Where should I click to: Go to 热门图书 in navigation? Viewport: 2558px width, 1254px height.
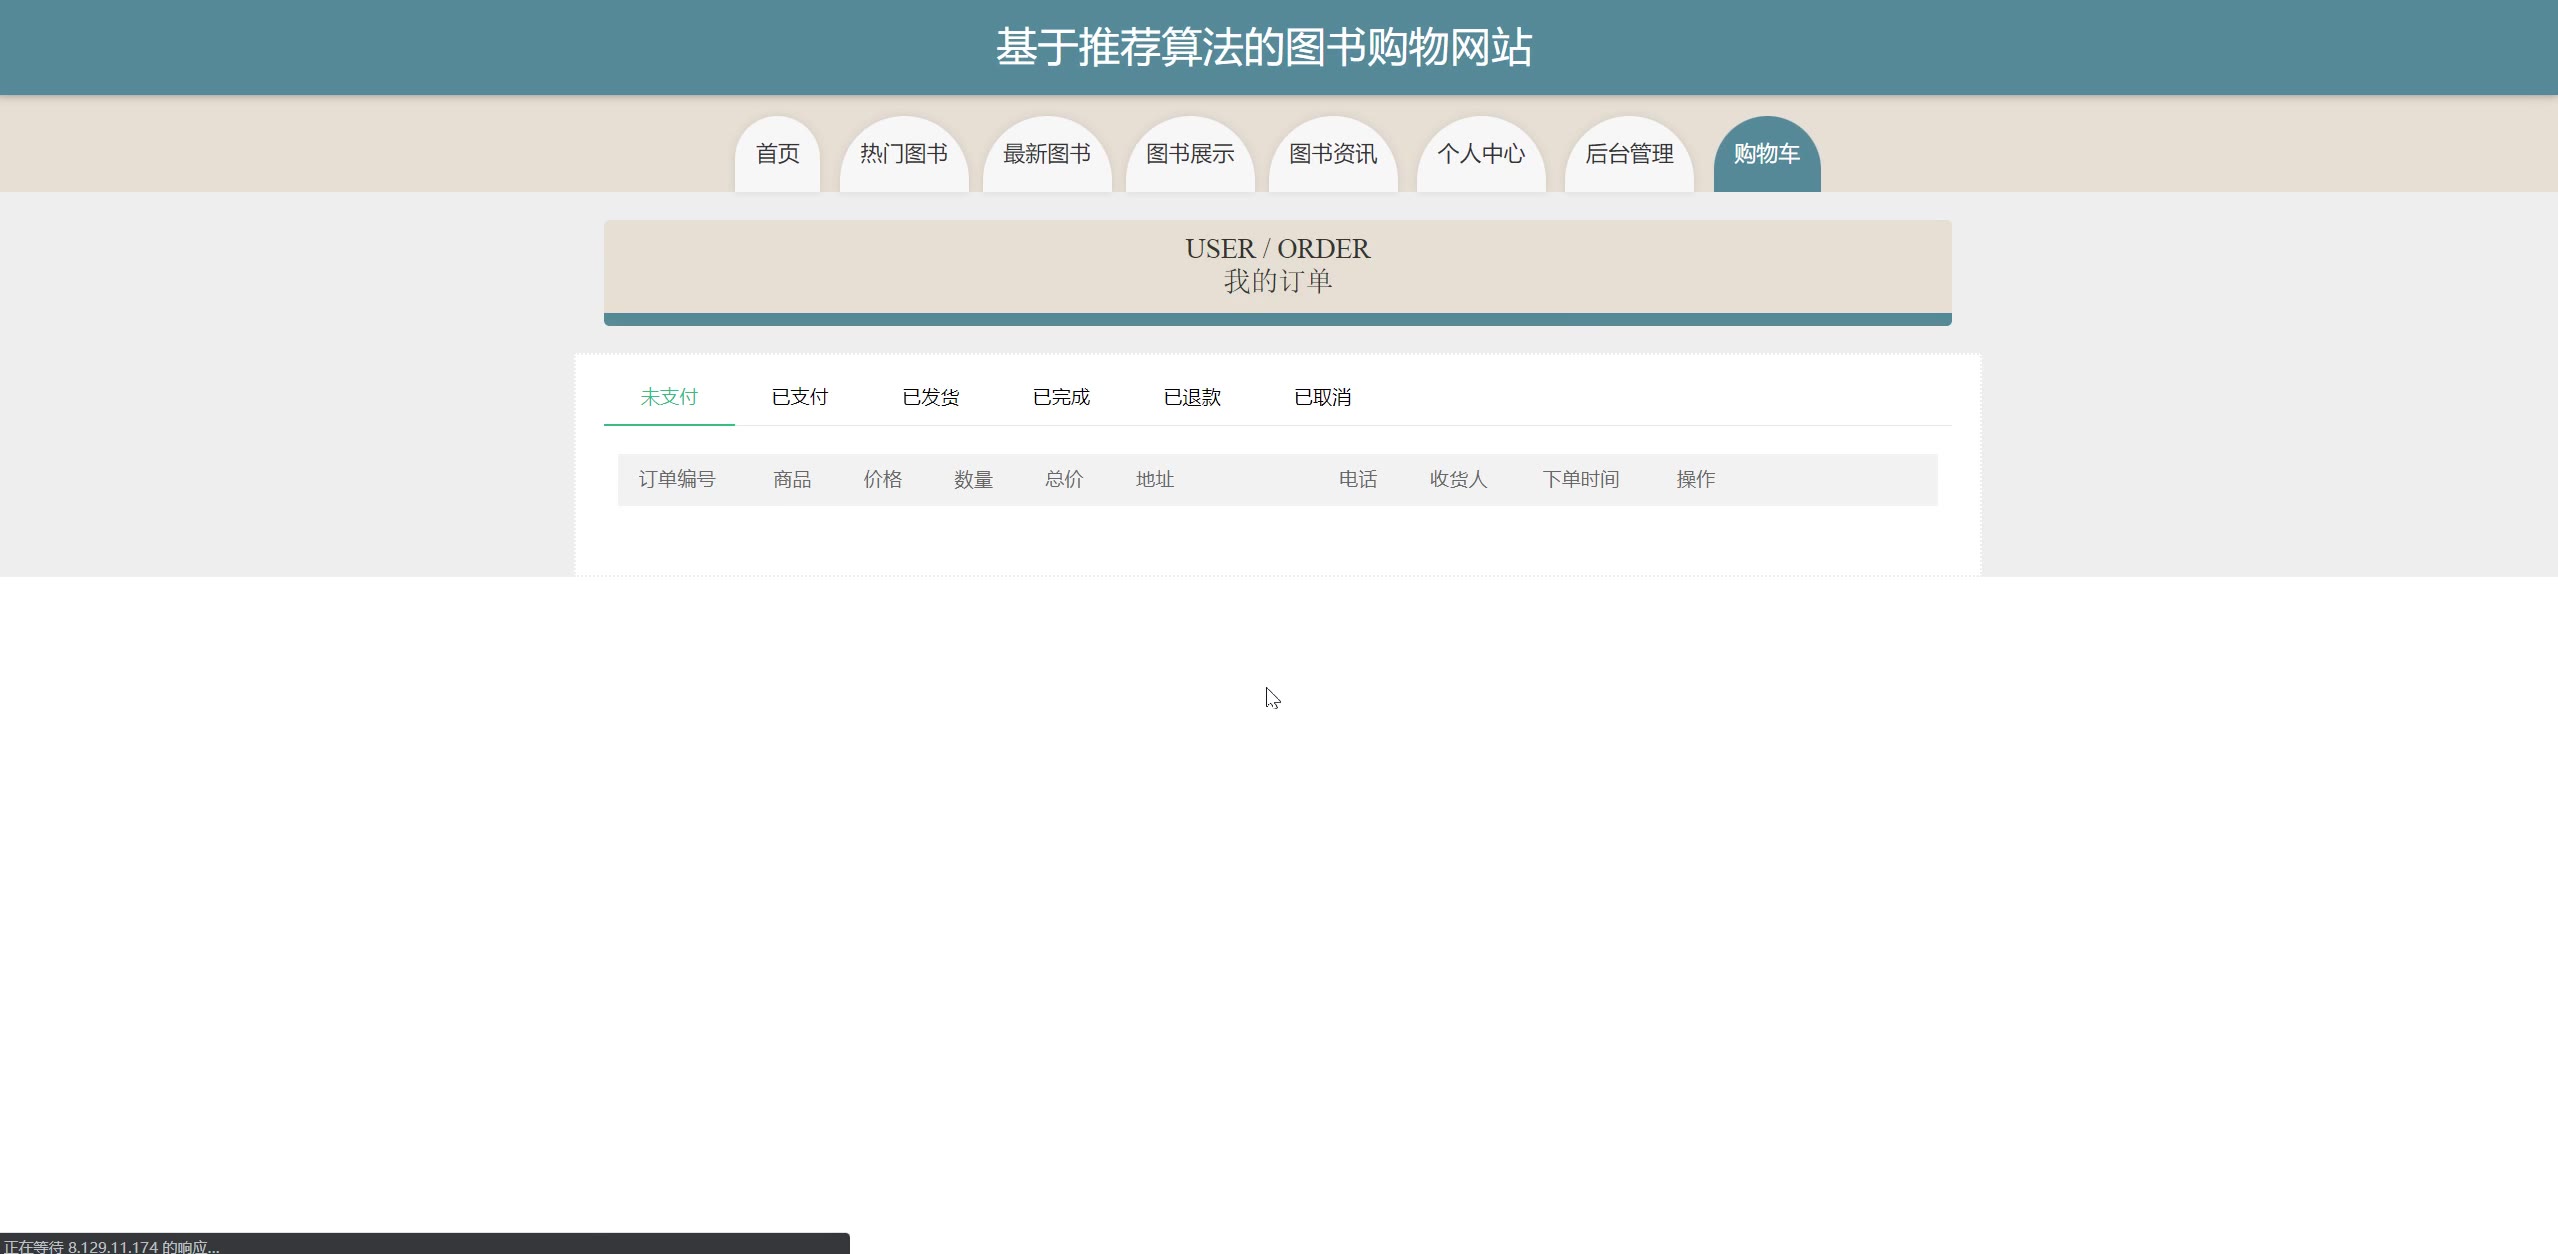903,154
